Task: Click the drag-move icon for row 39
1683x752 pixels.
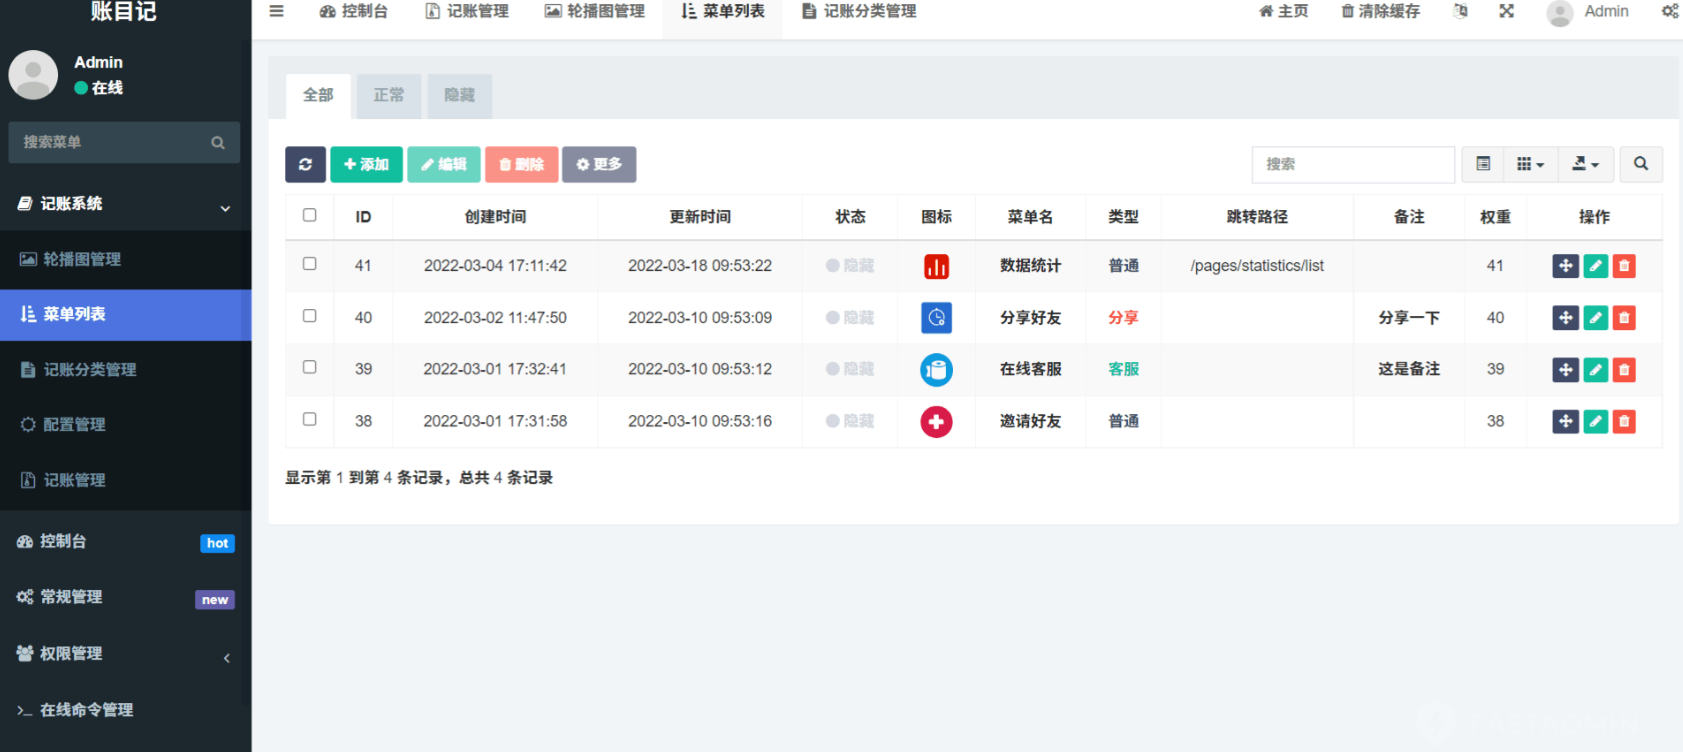Action: pos(1565,370)
